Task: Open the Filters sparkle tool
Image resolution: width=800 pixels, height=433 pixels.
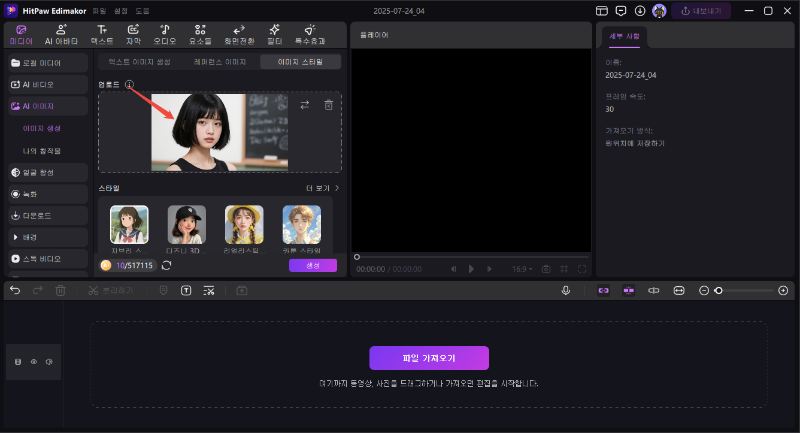Action: (x=274, y=35)
